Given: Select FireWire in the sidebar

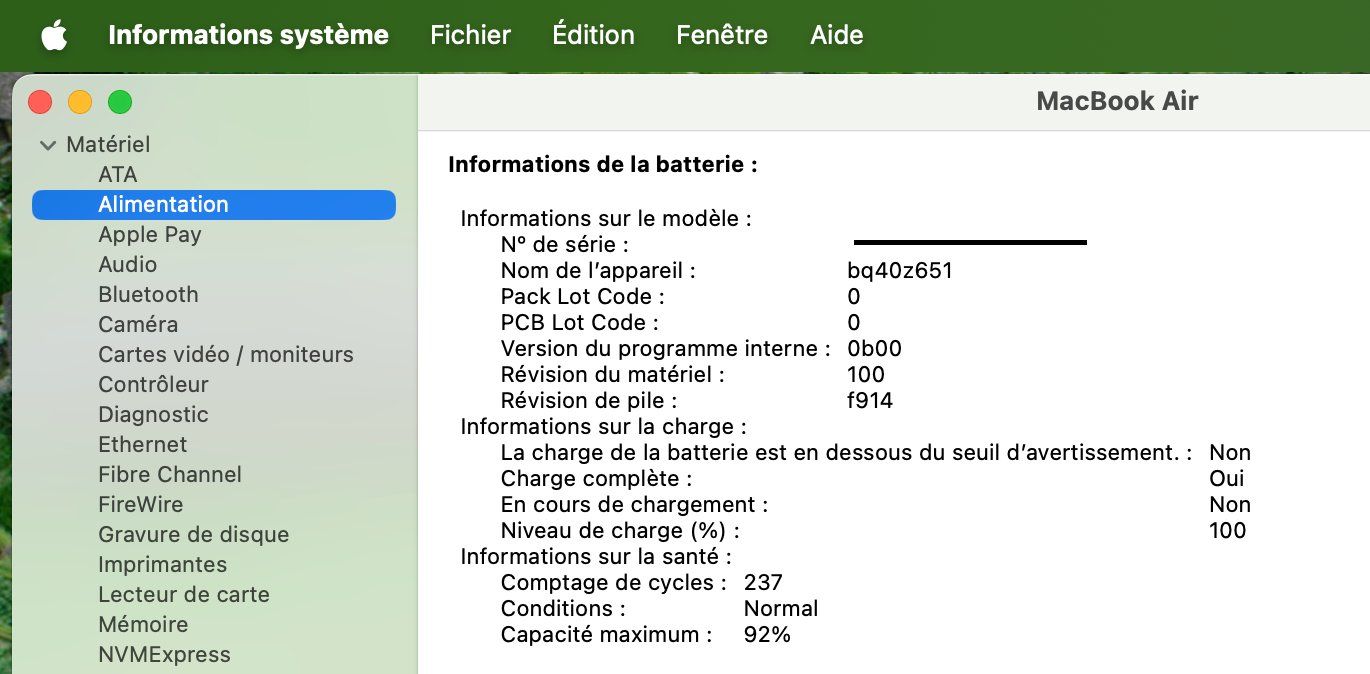Looking at the screenshot, I should (140, 505).
